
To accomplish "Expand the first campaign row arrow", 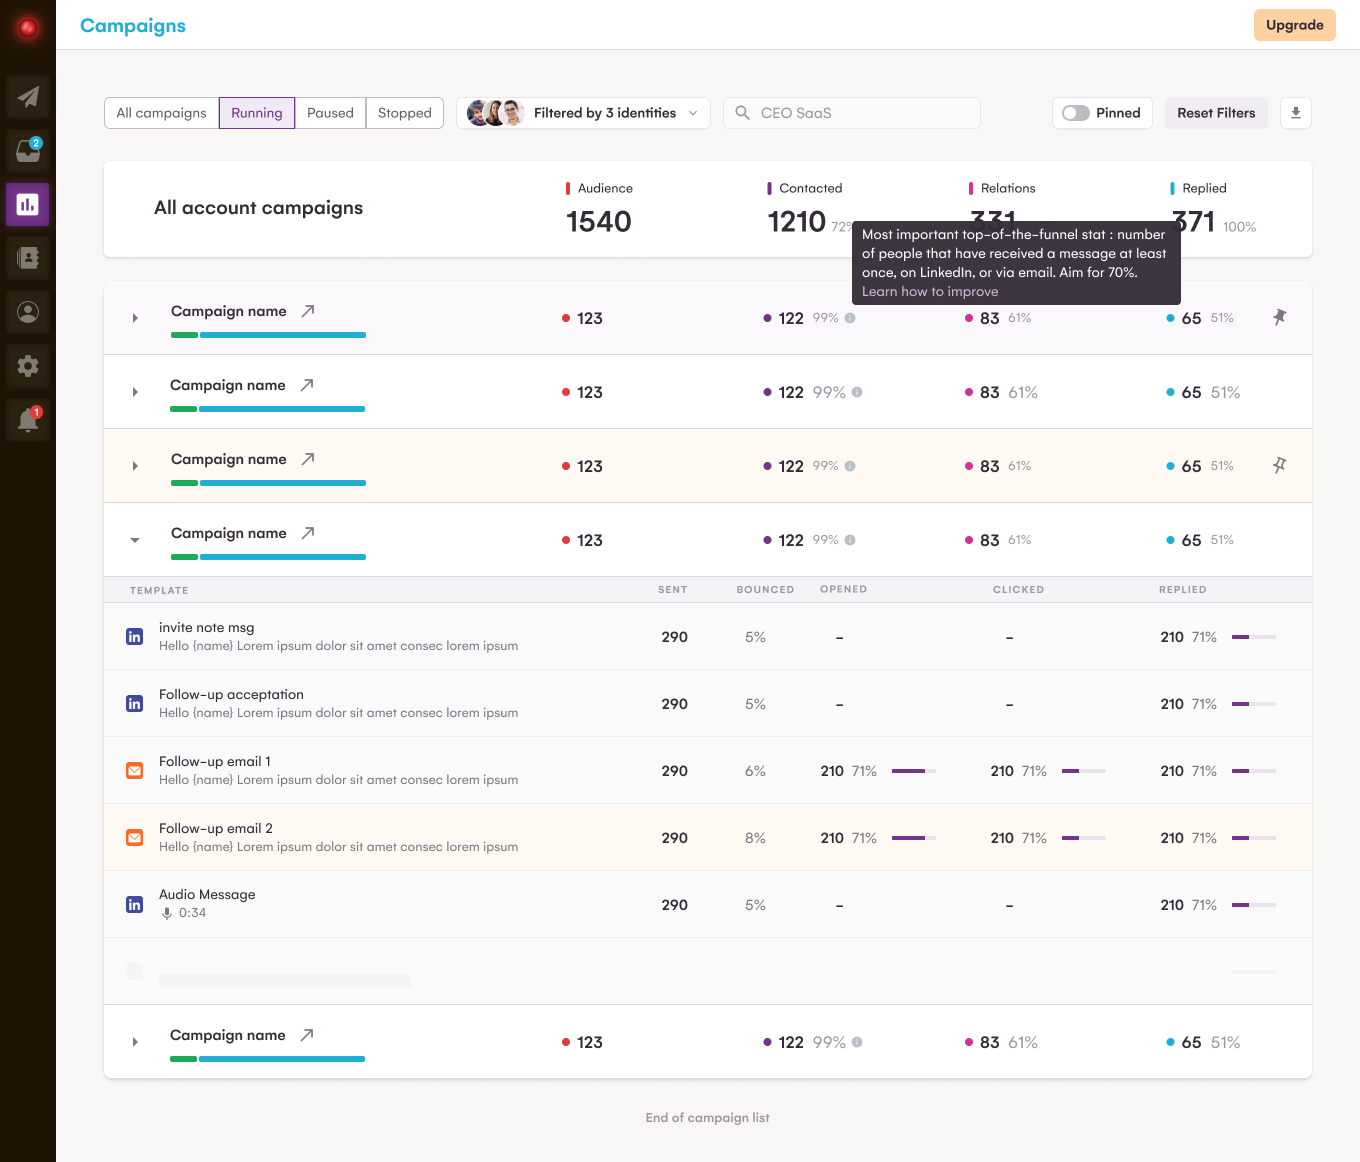I will [135, 318].
